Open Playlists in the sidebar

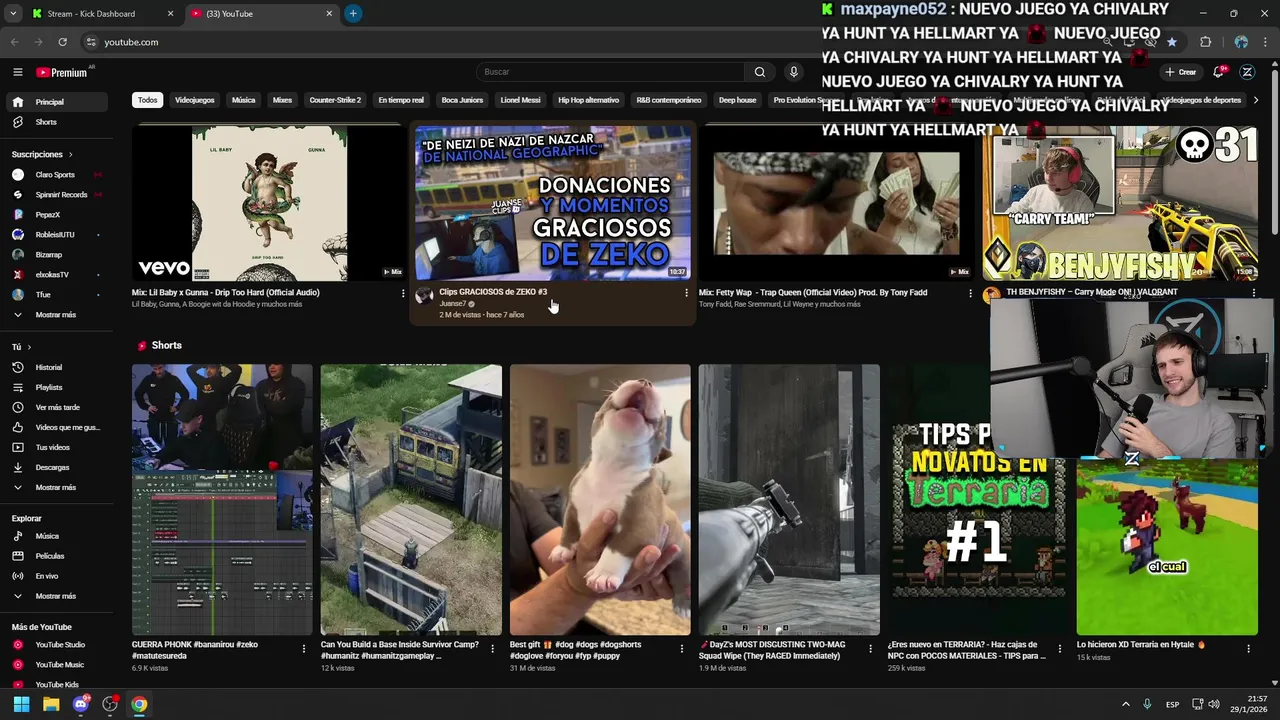tap(58, 387)
